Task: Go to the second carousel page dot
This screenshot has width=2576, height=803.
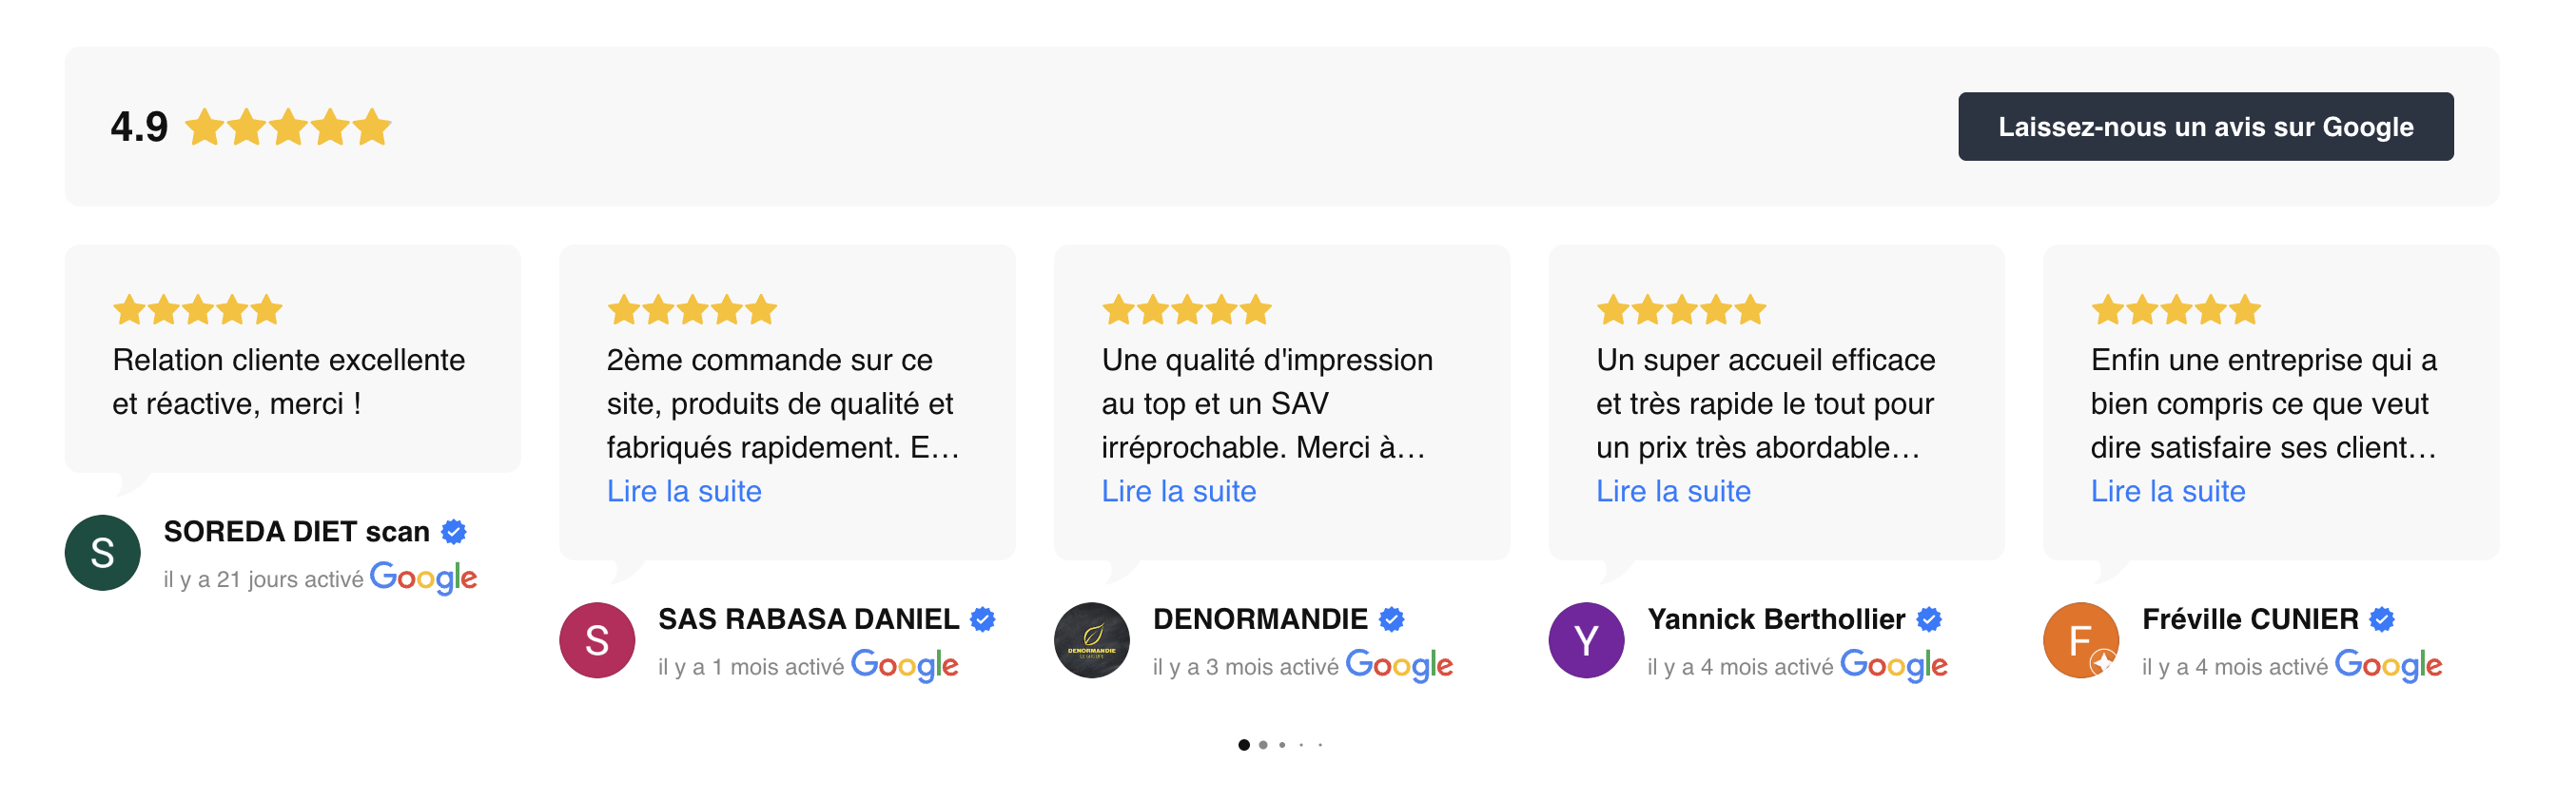Action: click(1263, 745)
